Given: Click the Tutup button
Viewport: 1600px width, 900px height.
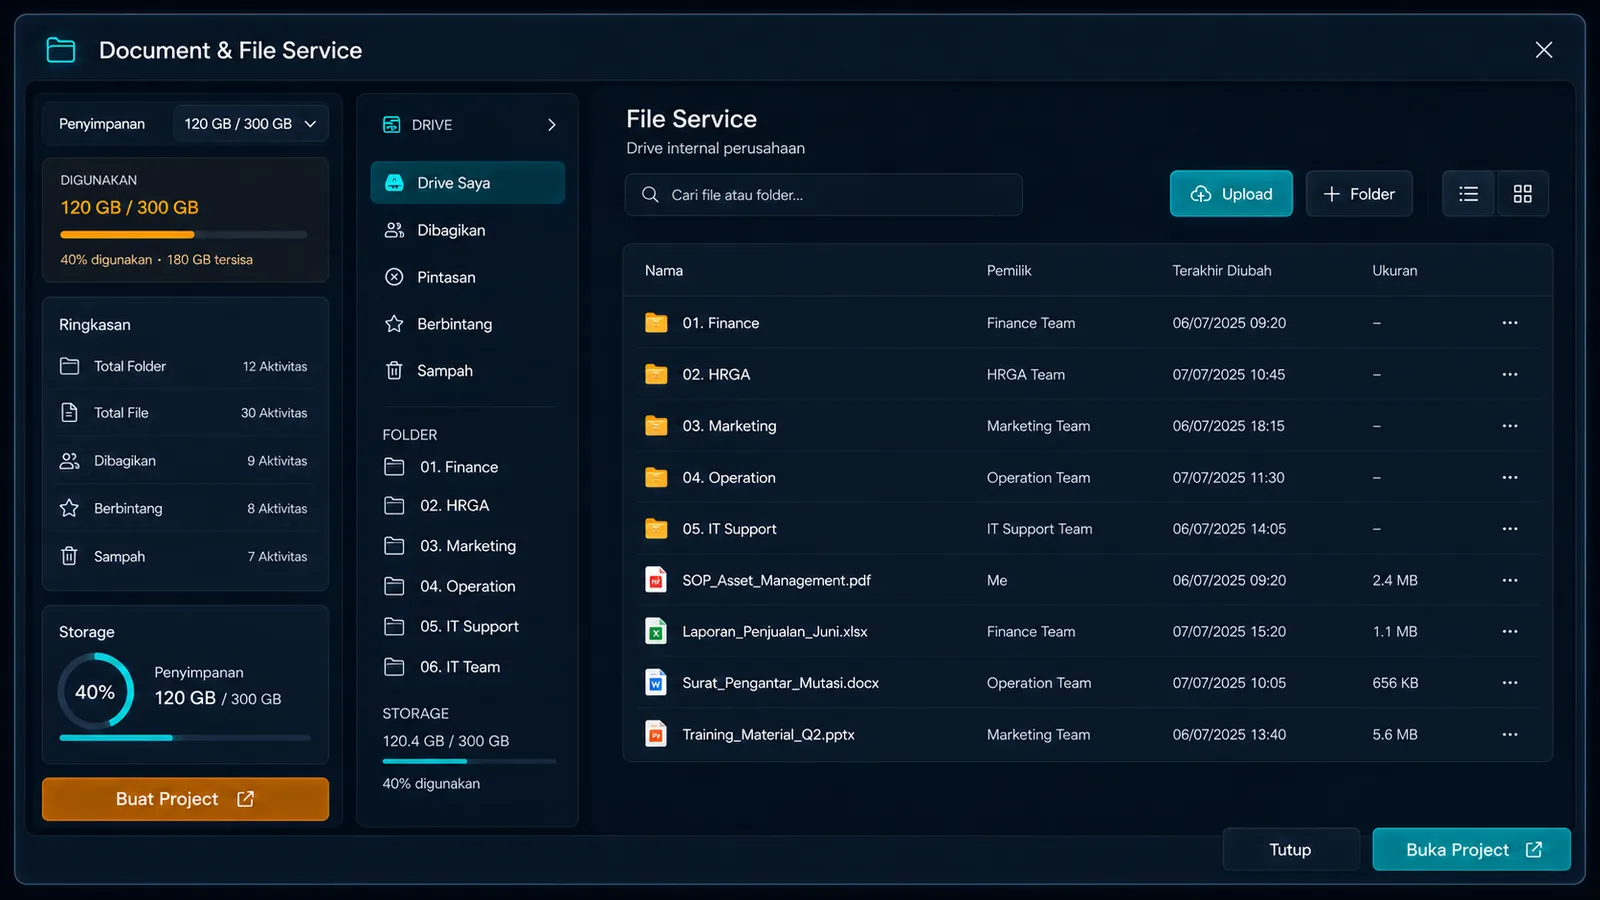Looking at the screenshot, I should tap(1290, 850).
